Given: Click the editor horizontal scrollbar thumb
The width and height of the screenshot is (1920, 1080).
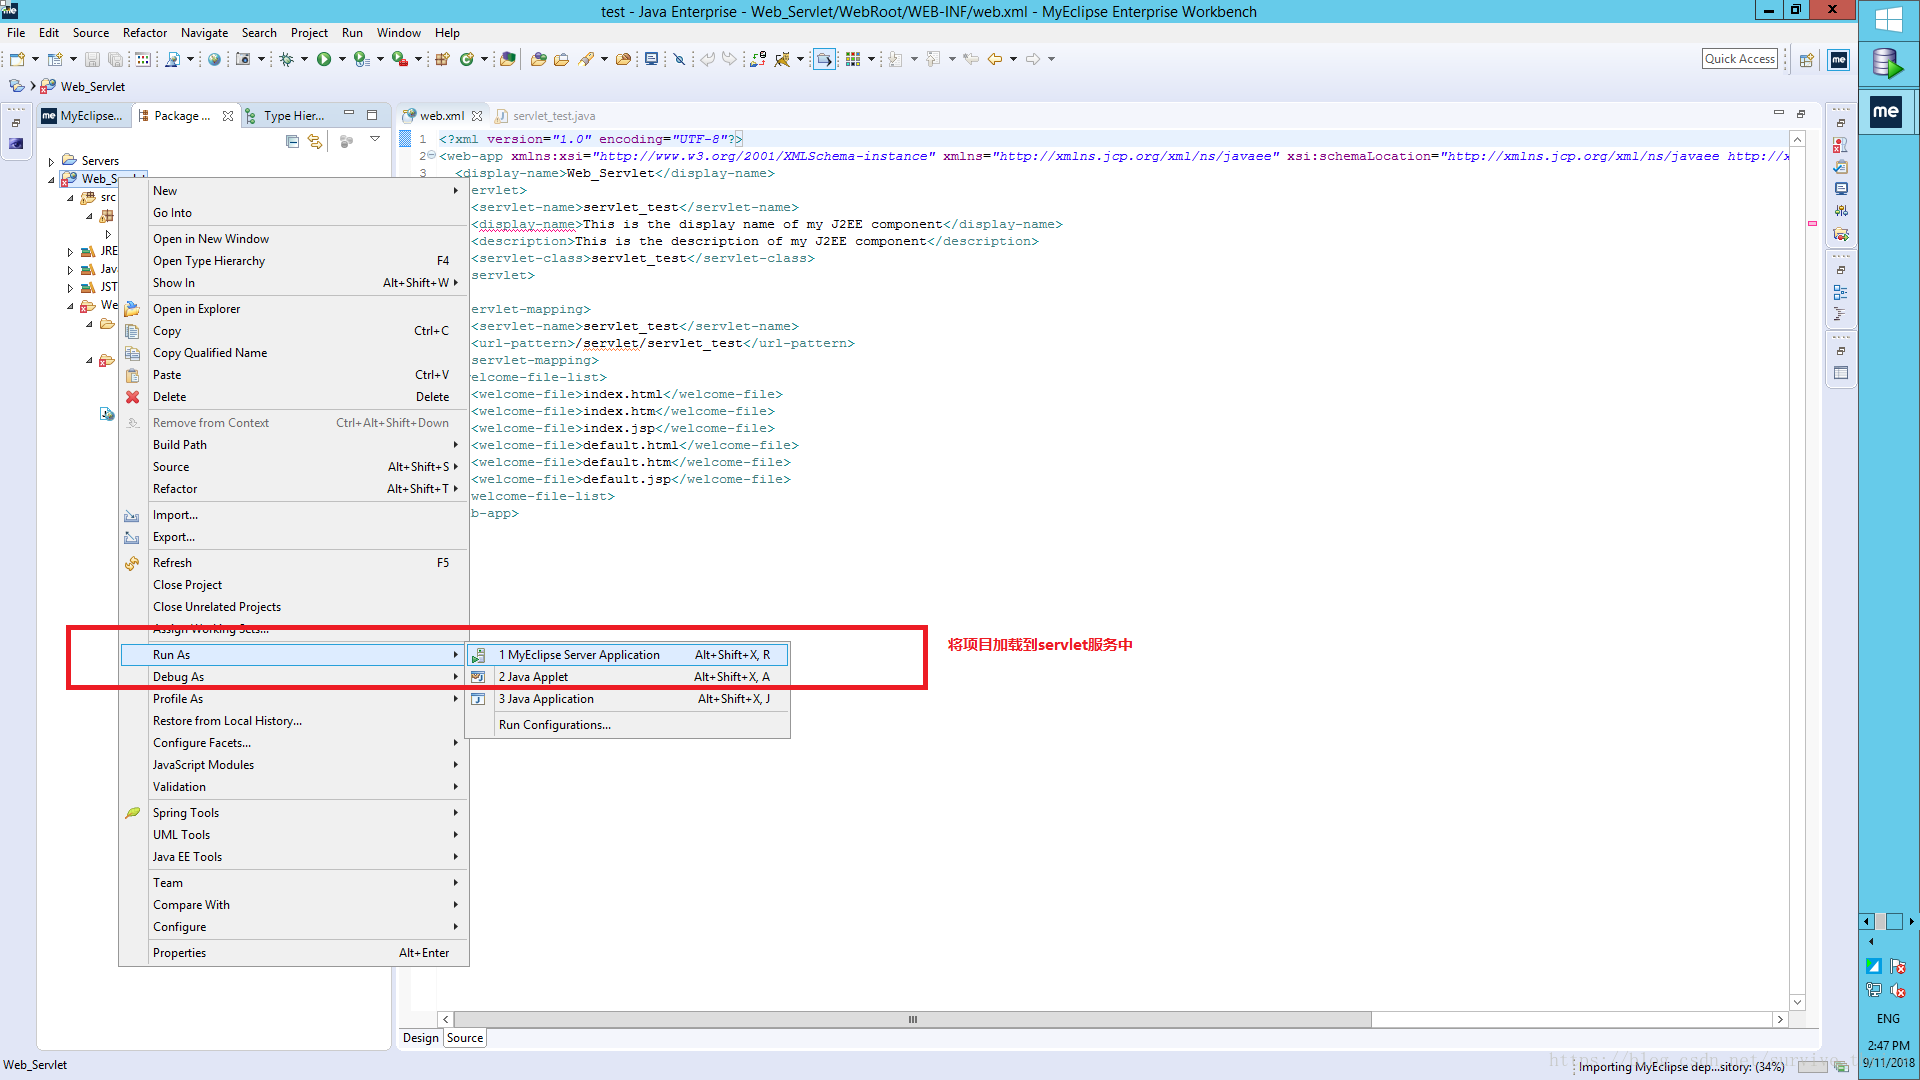Looking at the screenshot, I should click(x=911, y=1020).
